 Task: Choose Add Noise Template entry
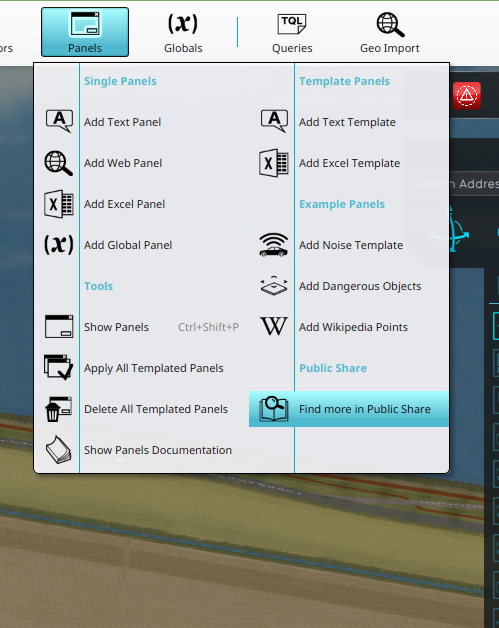pyautogui.click(x=351, y=245)
